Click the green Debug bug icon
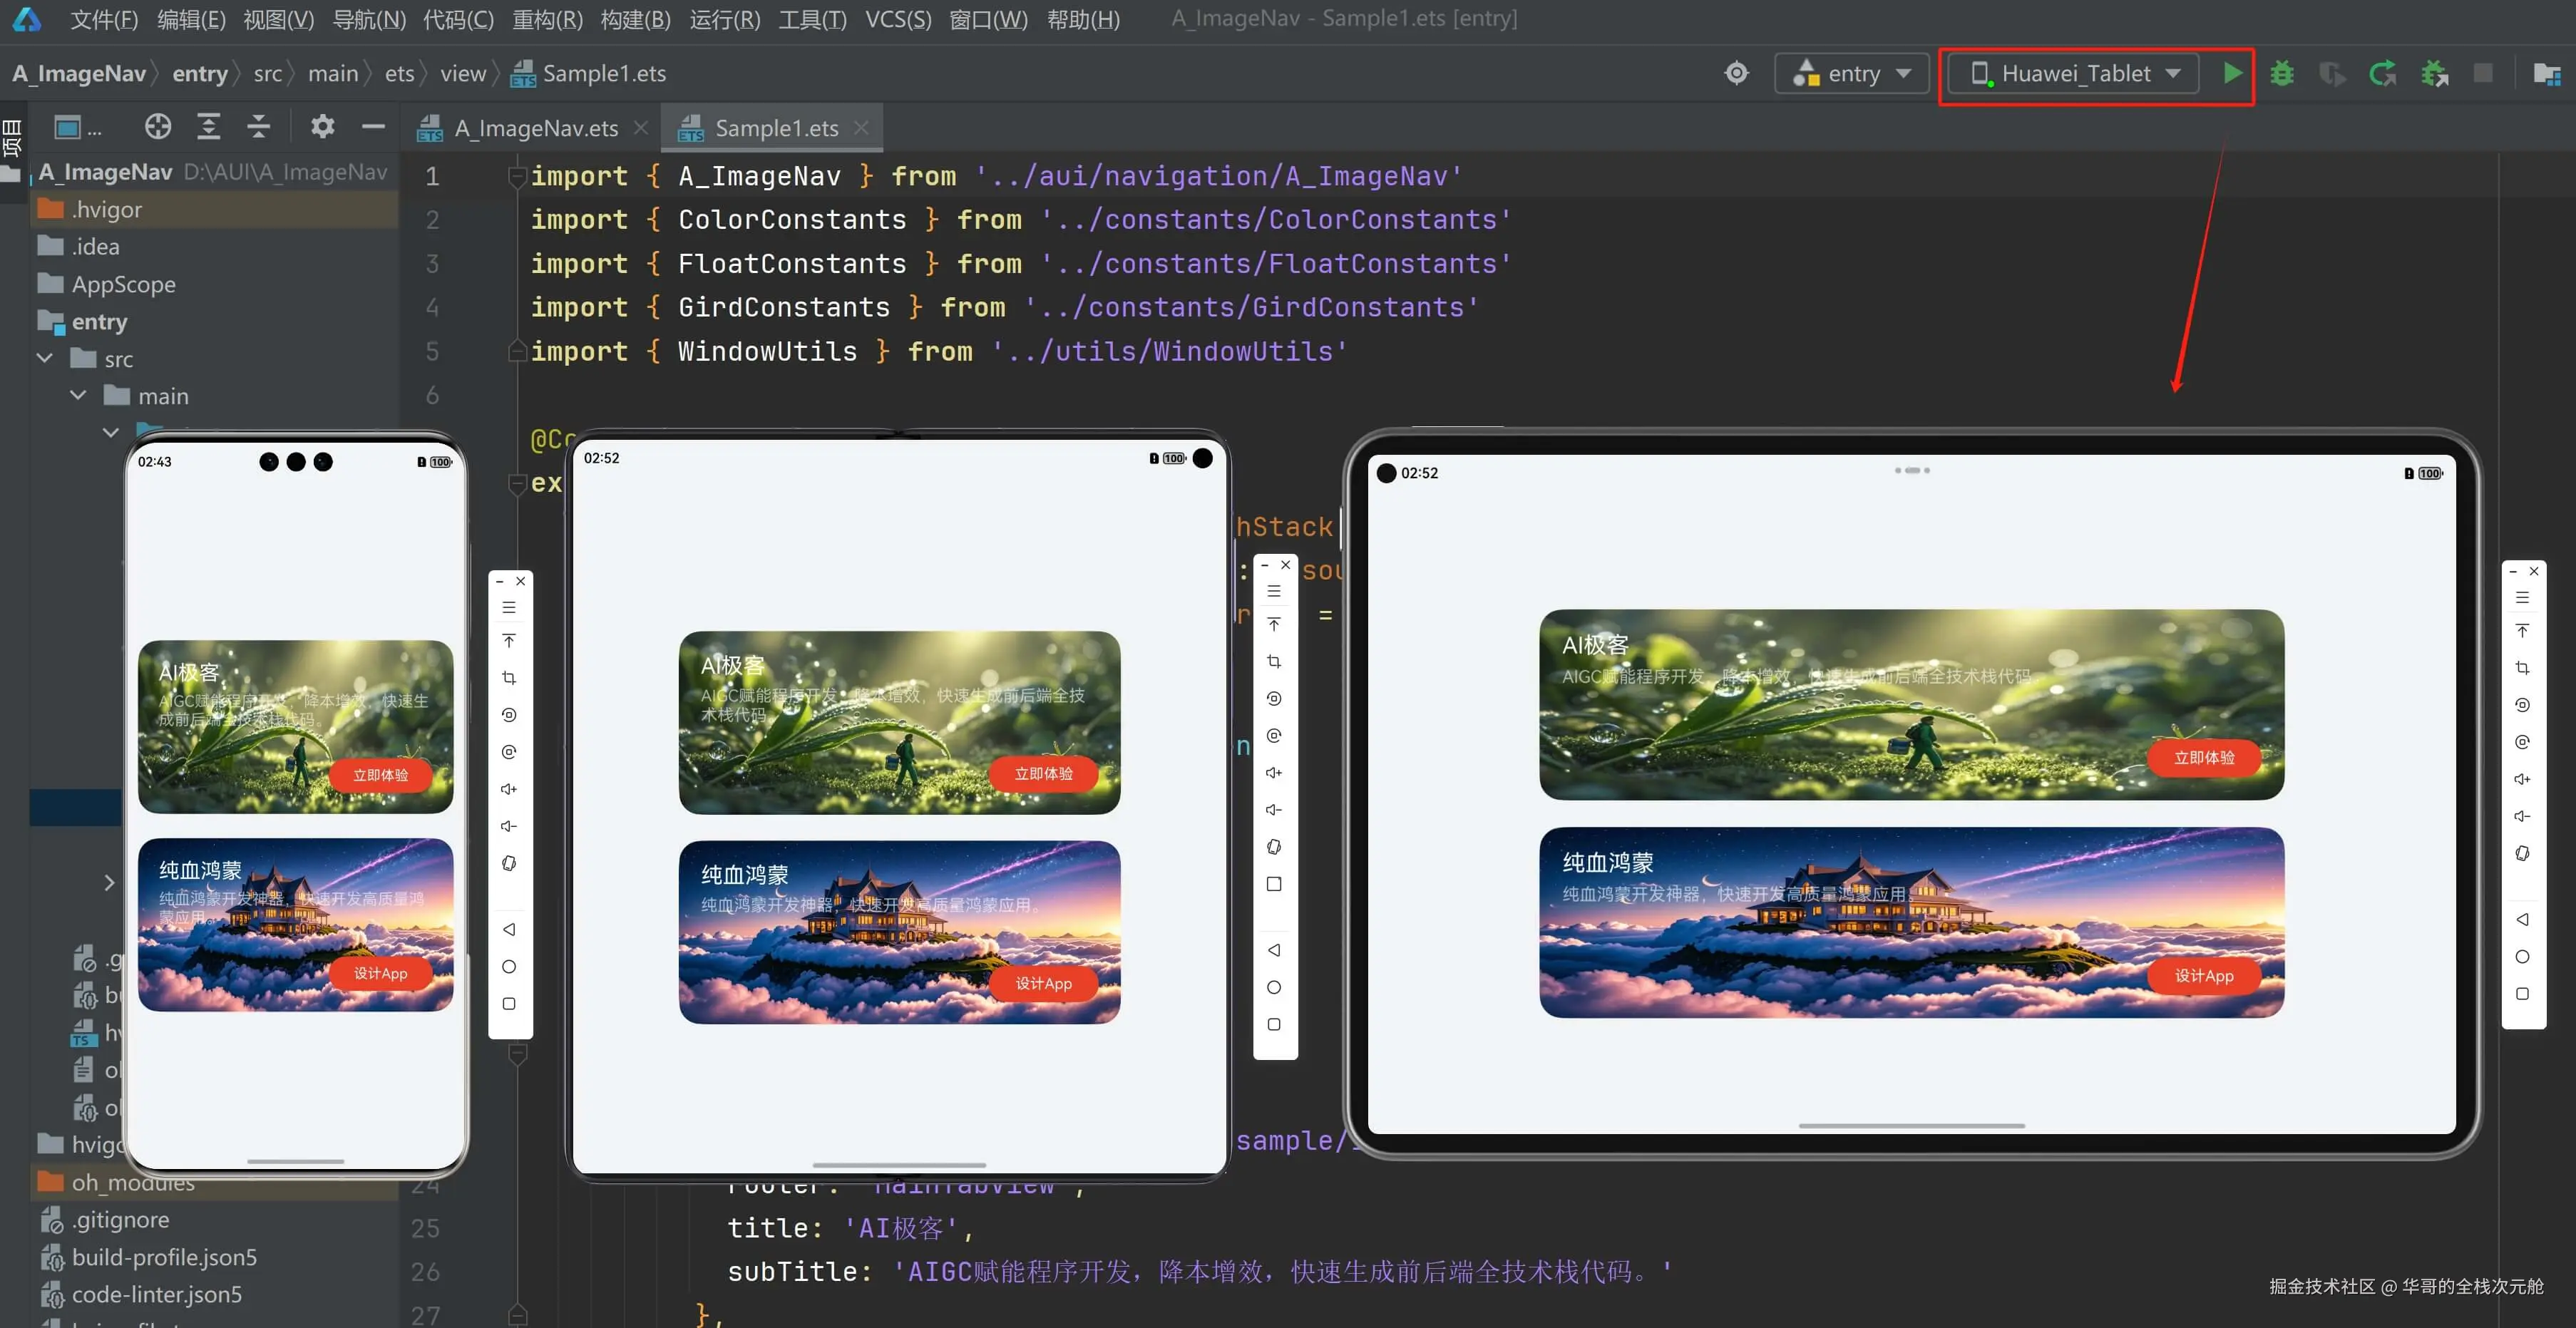 pyautogui.click(x=2282, y=73)
